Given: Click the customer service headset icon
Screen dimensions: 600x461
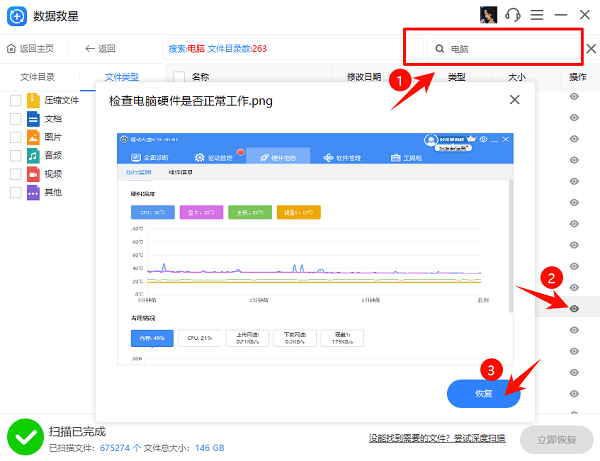Looking at the screenshot, I should tap(513, 15).
